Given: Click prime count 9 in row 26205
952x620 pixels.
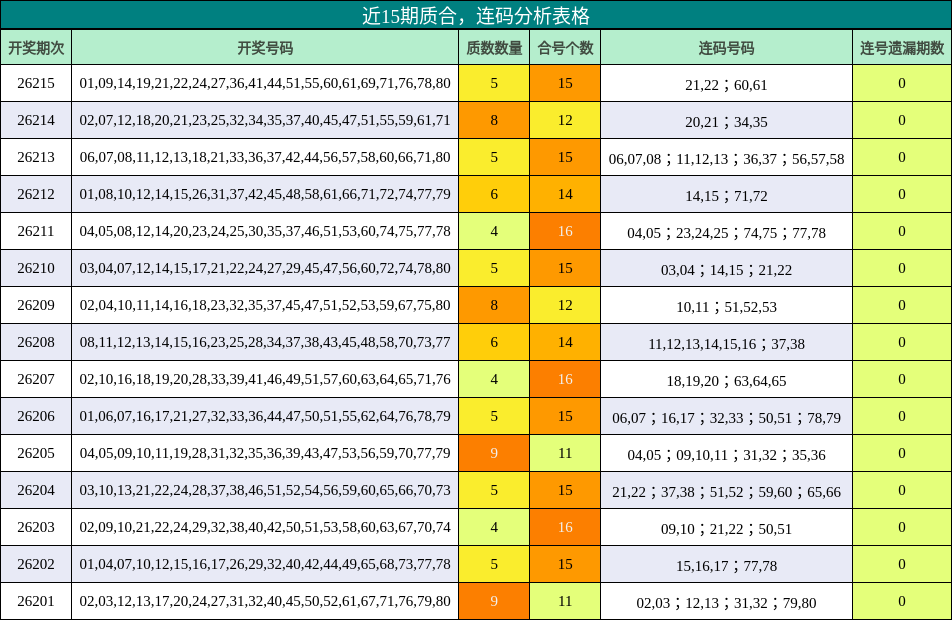Looking at the screenshot, I should 494,454.
